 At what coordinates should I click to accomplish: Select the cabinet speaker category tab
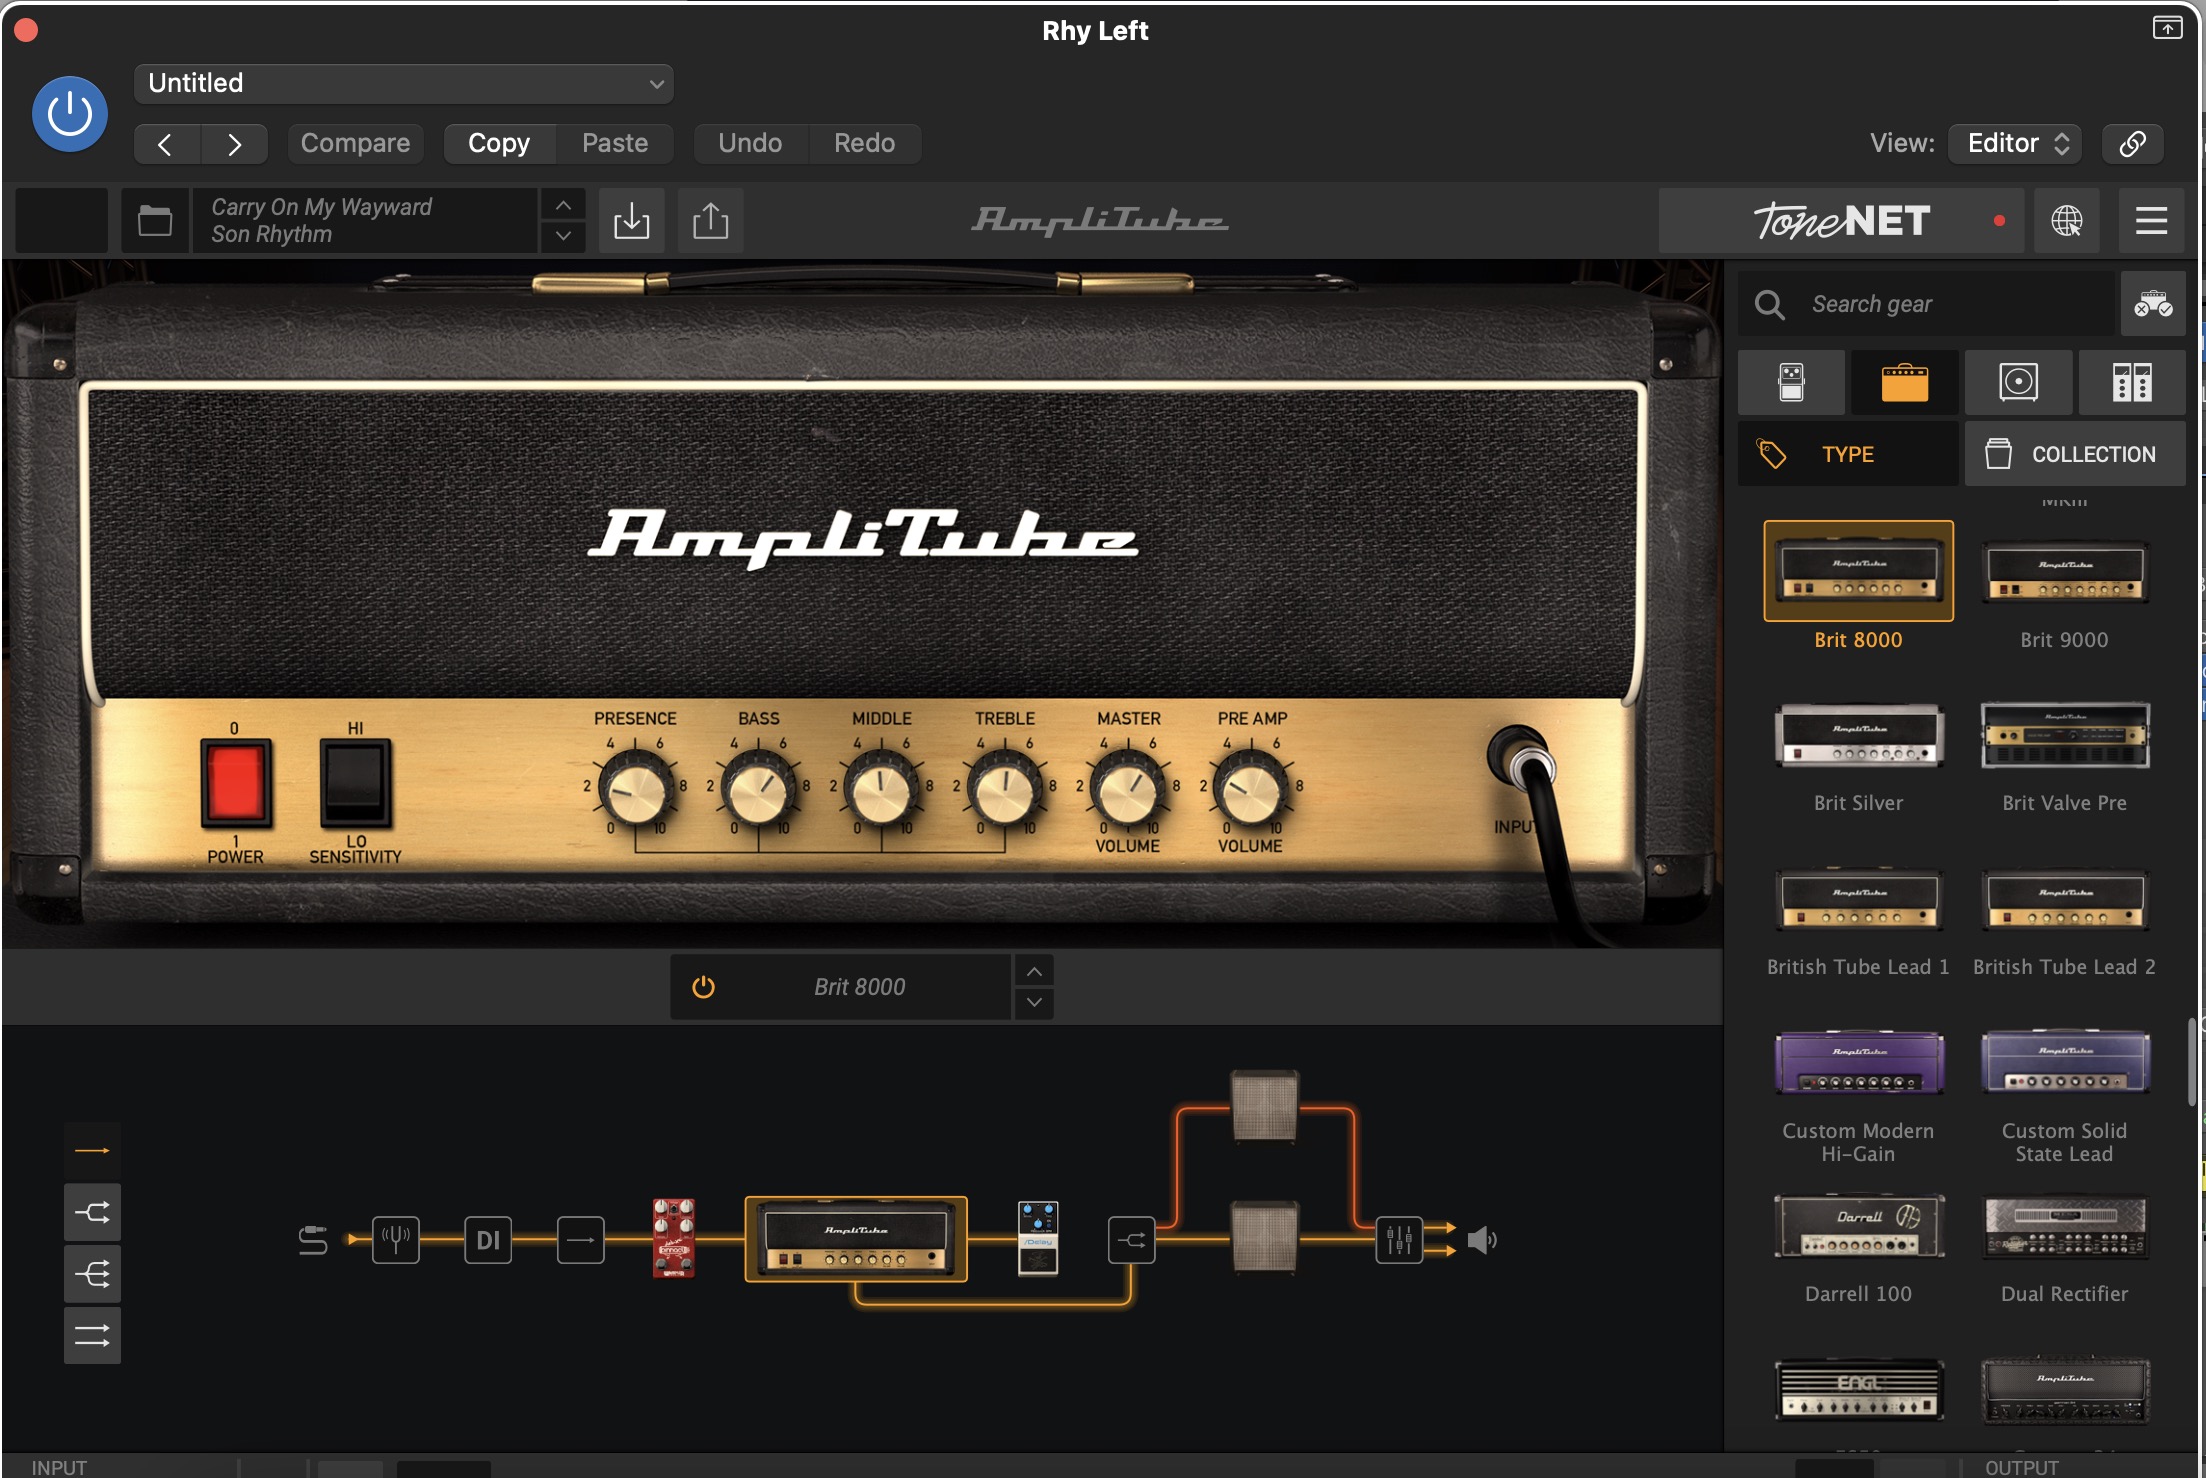2018,382
